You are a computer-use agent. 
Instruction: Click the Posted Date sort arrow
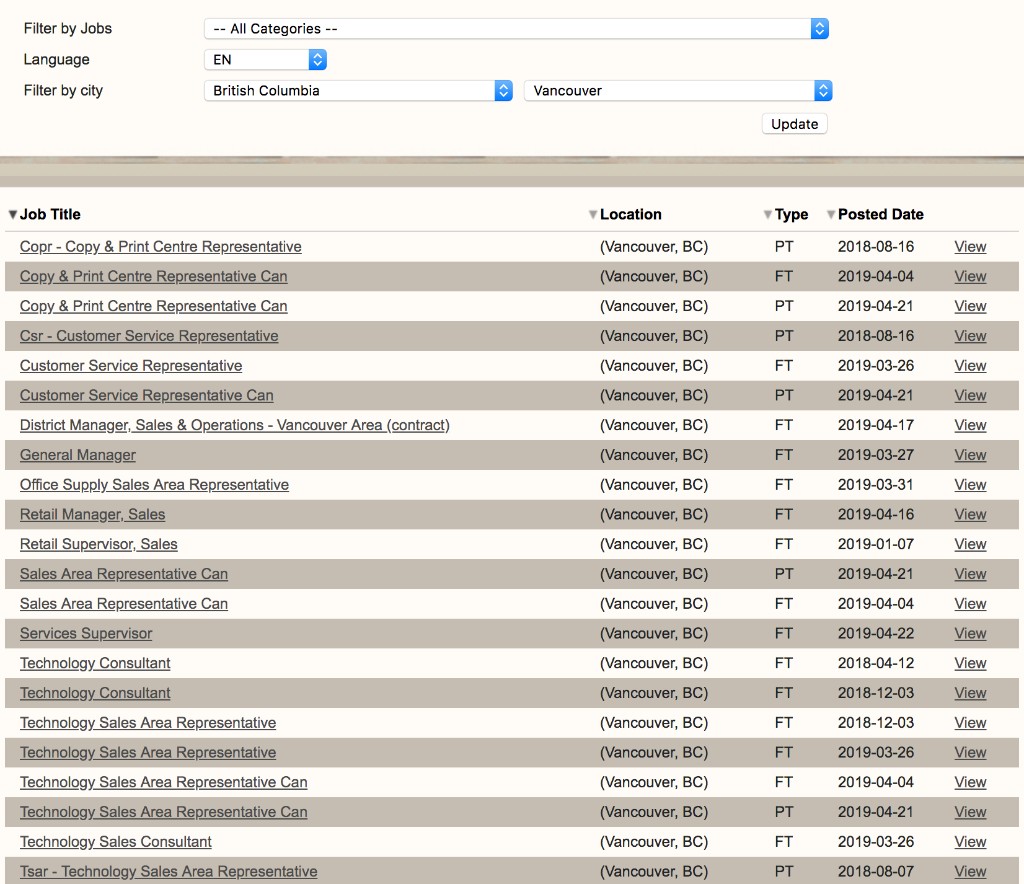tap(831, 215)
